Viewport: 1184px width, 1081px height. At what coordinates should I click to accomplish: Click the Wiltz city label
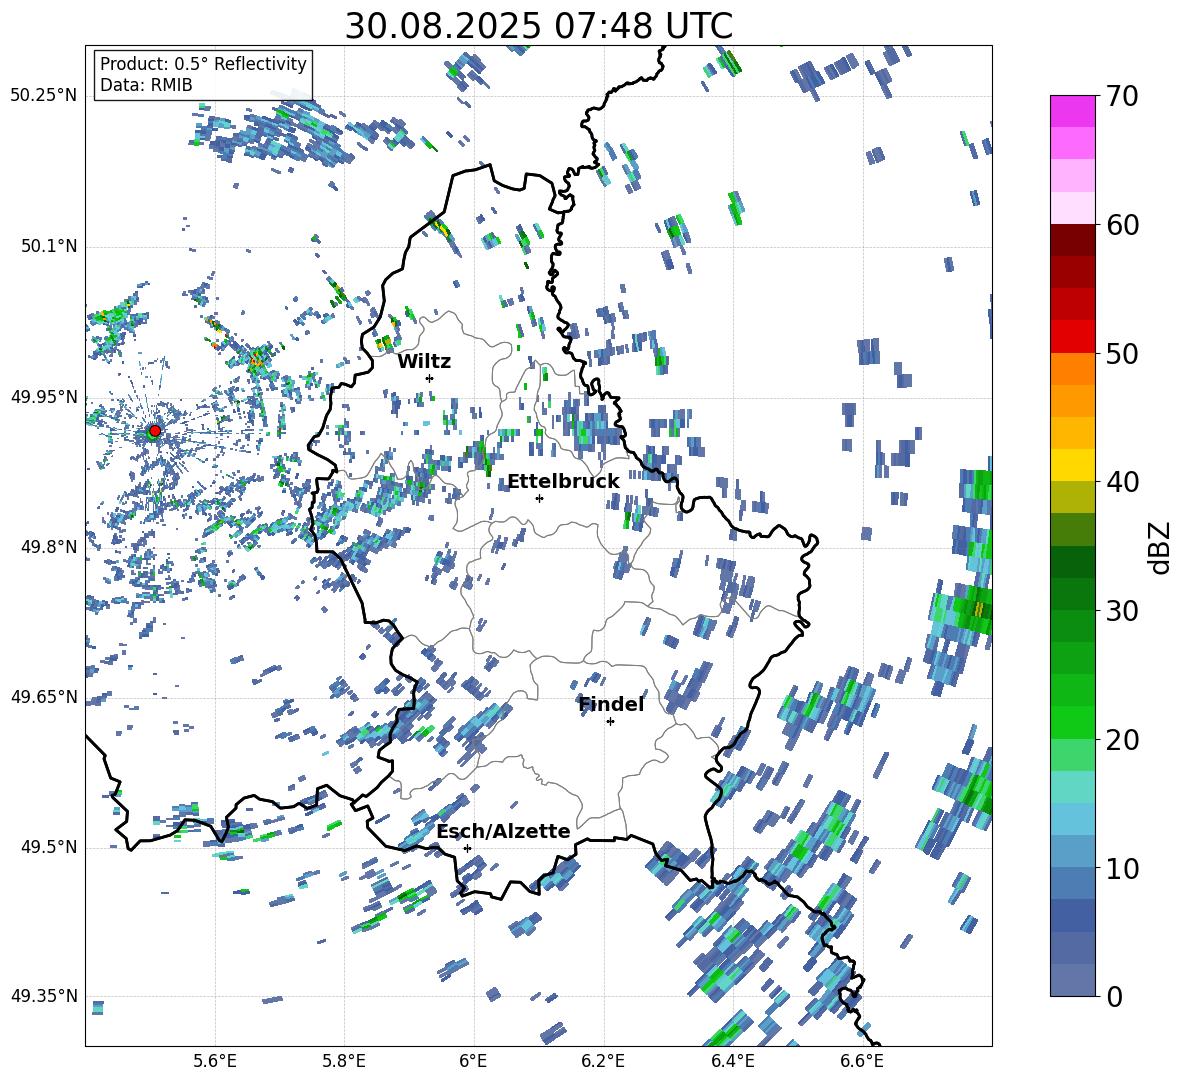click(x=424, y=362)
